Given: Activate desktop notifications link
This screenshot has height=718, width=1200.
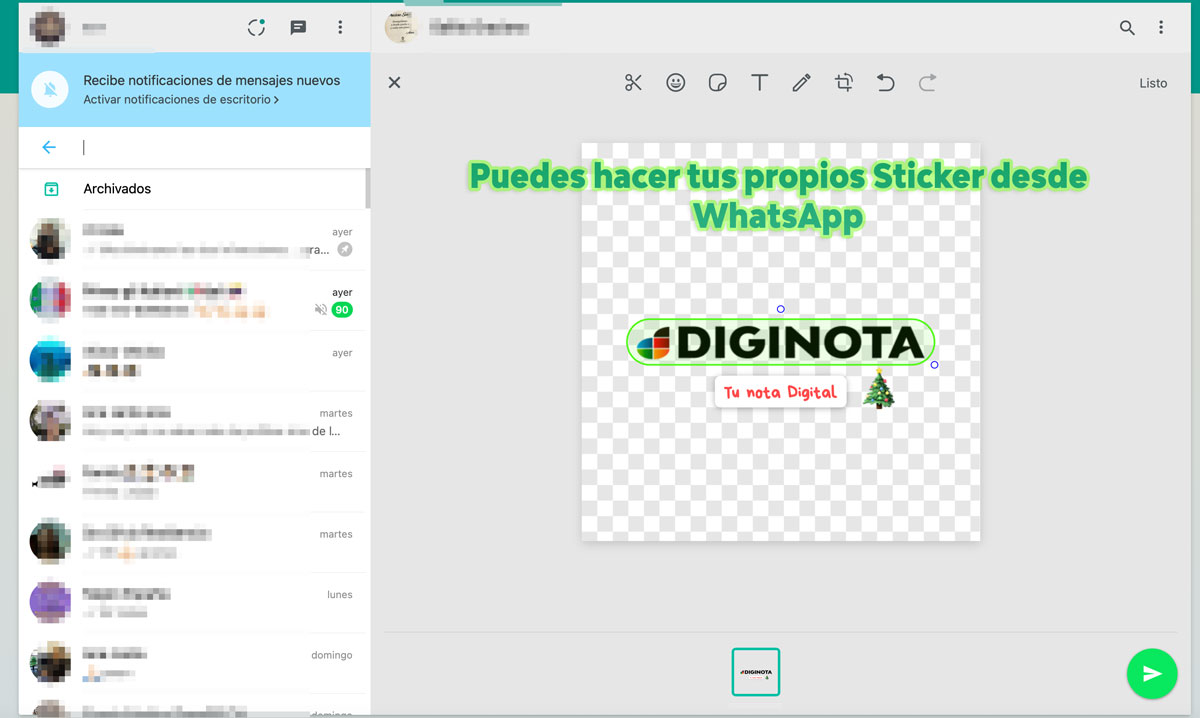Looking at the screenshot, I should click(x=181, y=100).
